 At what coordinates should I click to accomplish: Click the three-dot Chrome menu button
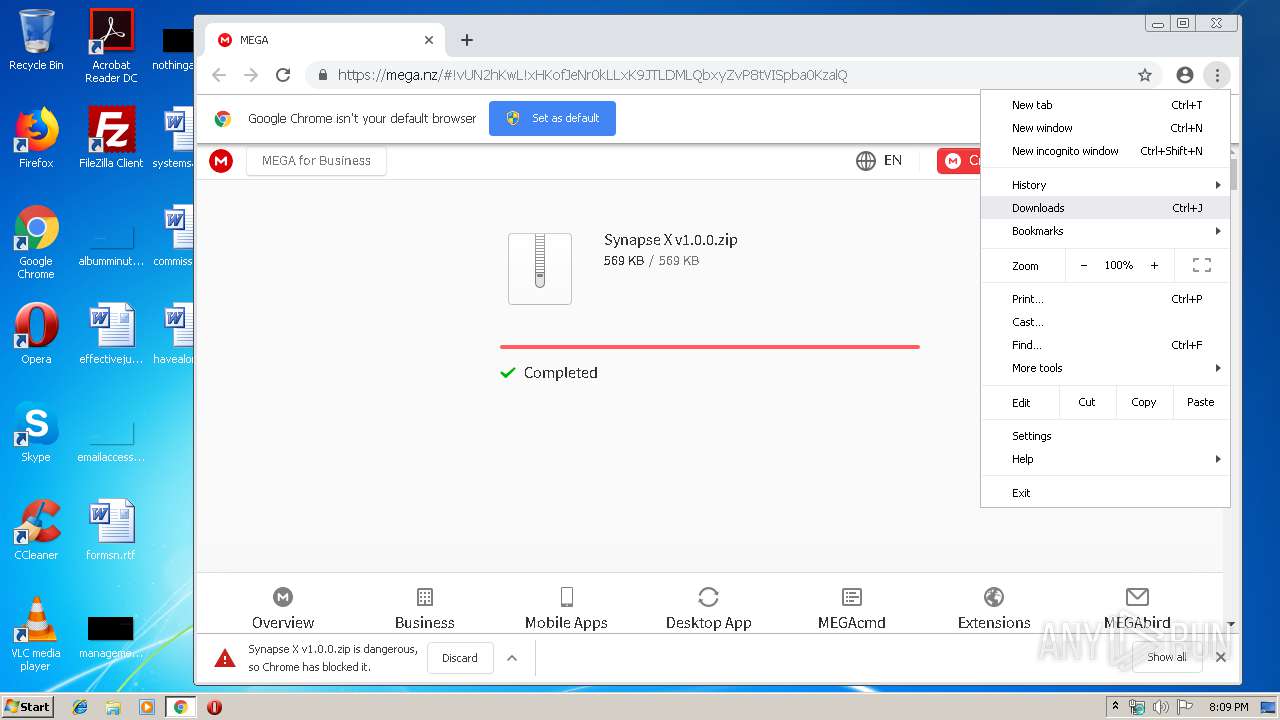(x=1216, y=75)
